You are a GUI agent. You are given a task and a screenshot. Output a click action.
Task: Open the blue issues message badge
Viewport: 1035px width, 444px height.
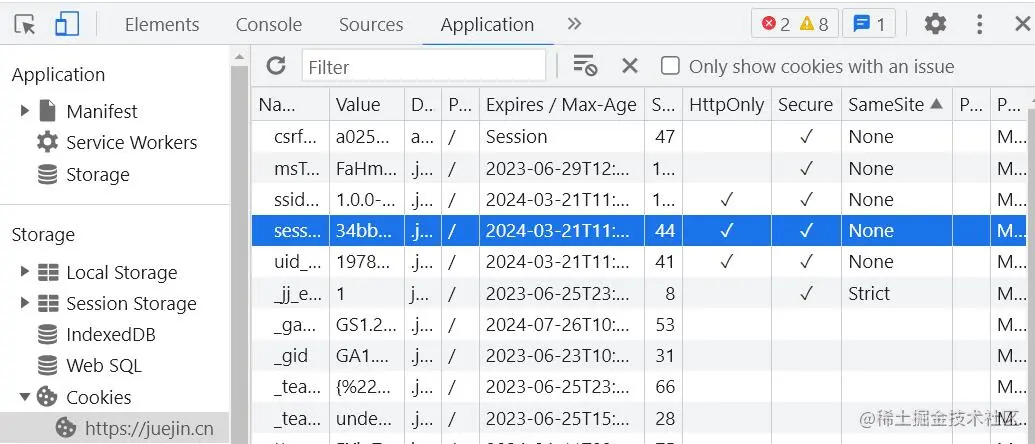pos(869,24)
